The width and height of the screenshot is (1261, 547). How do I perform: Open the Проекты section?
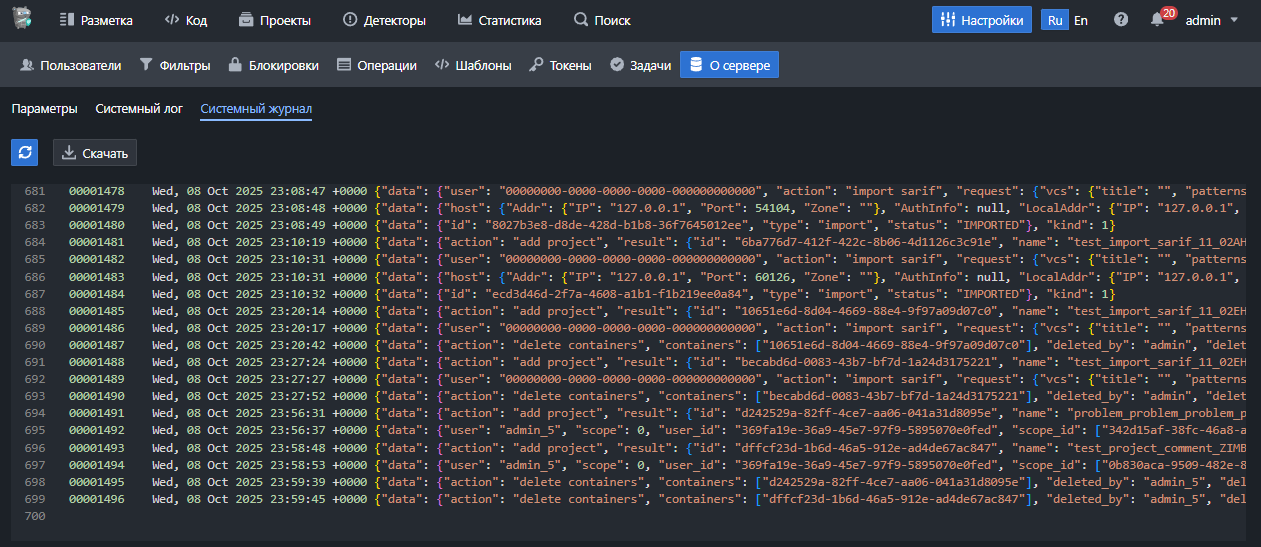tap(275, 20)
